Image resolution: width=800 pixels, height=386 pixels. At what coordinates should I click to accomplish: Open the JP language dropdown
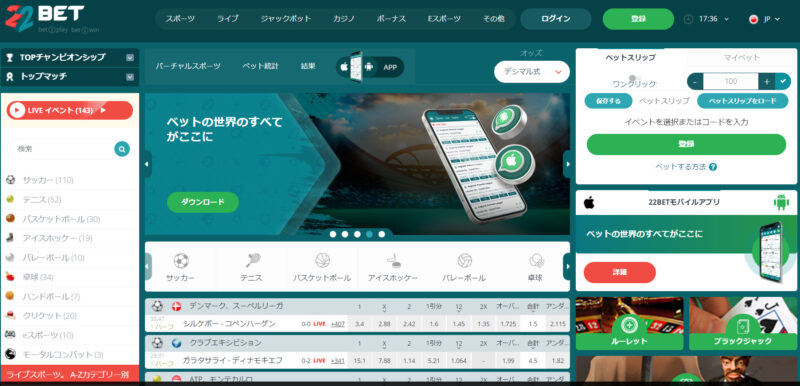[765, 19]
